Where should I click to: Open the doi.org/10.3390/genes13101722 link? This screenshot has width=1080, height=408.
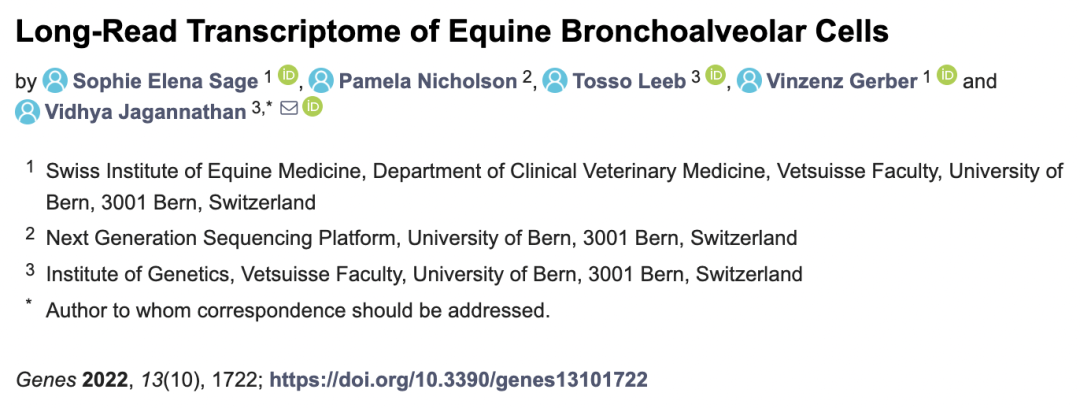pos(458,379)
